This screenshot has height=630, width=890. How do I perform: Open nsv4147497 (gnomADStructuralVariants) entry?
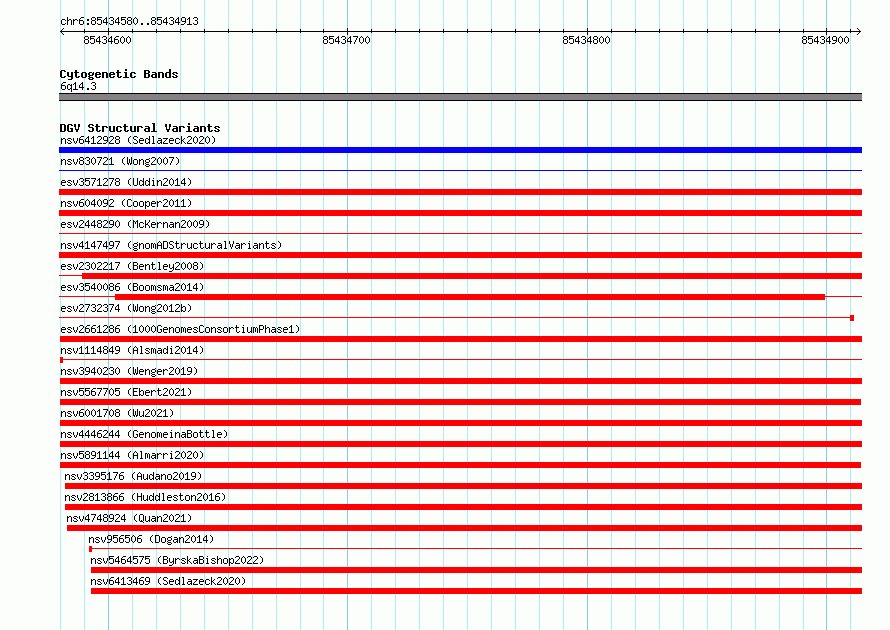click(171, 245)
